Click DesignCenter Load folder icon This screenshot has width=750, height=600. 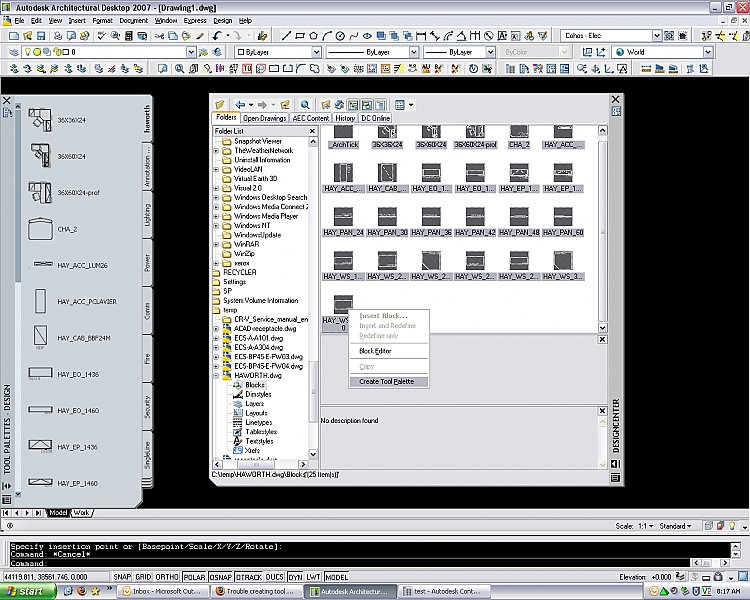[220, 104]
